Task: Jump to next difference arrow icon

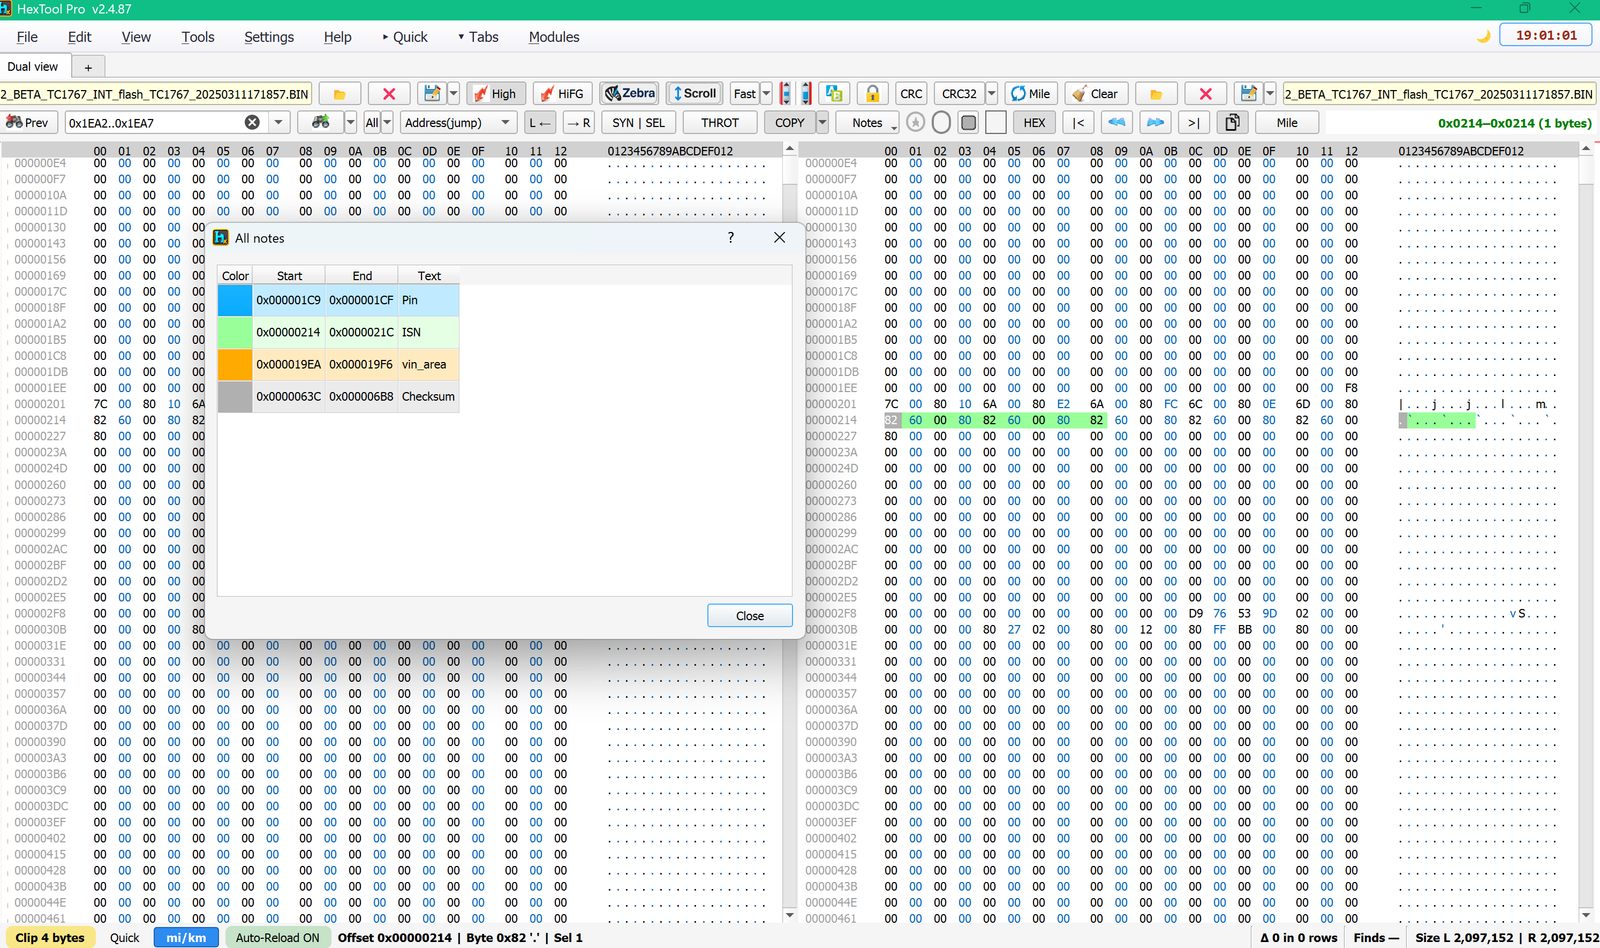Action: point(1155,122)
